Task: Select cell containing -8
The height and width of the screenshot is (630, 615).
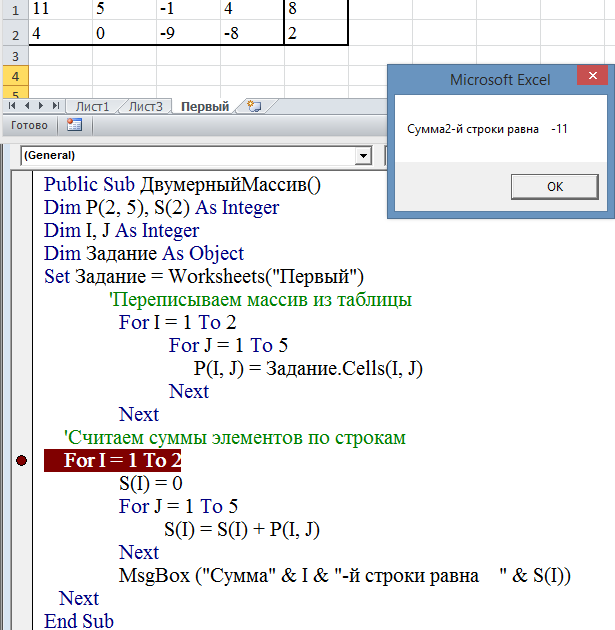Action: coord(252,33)
